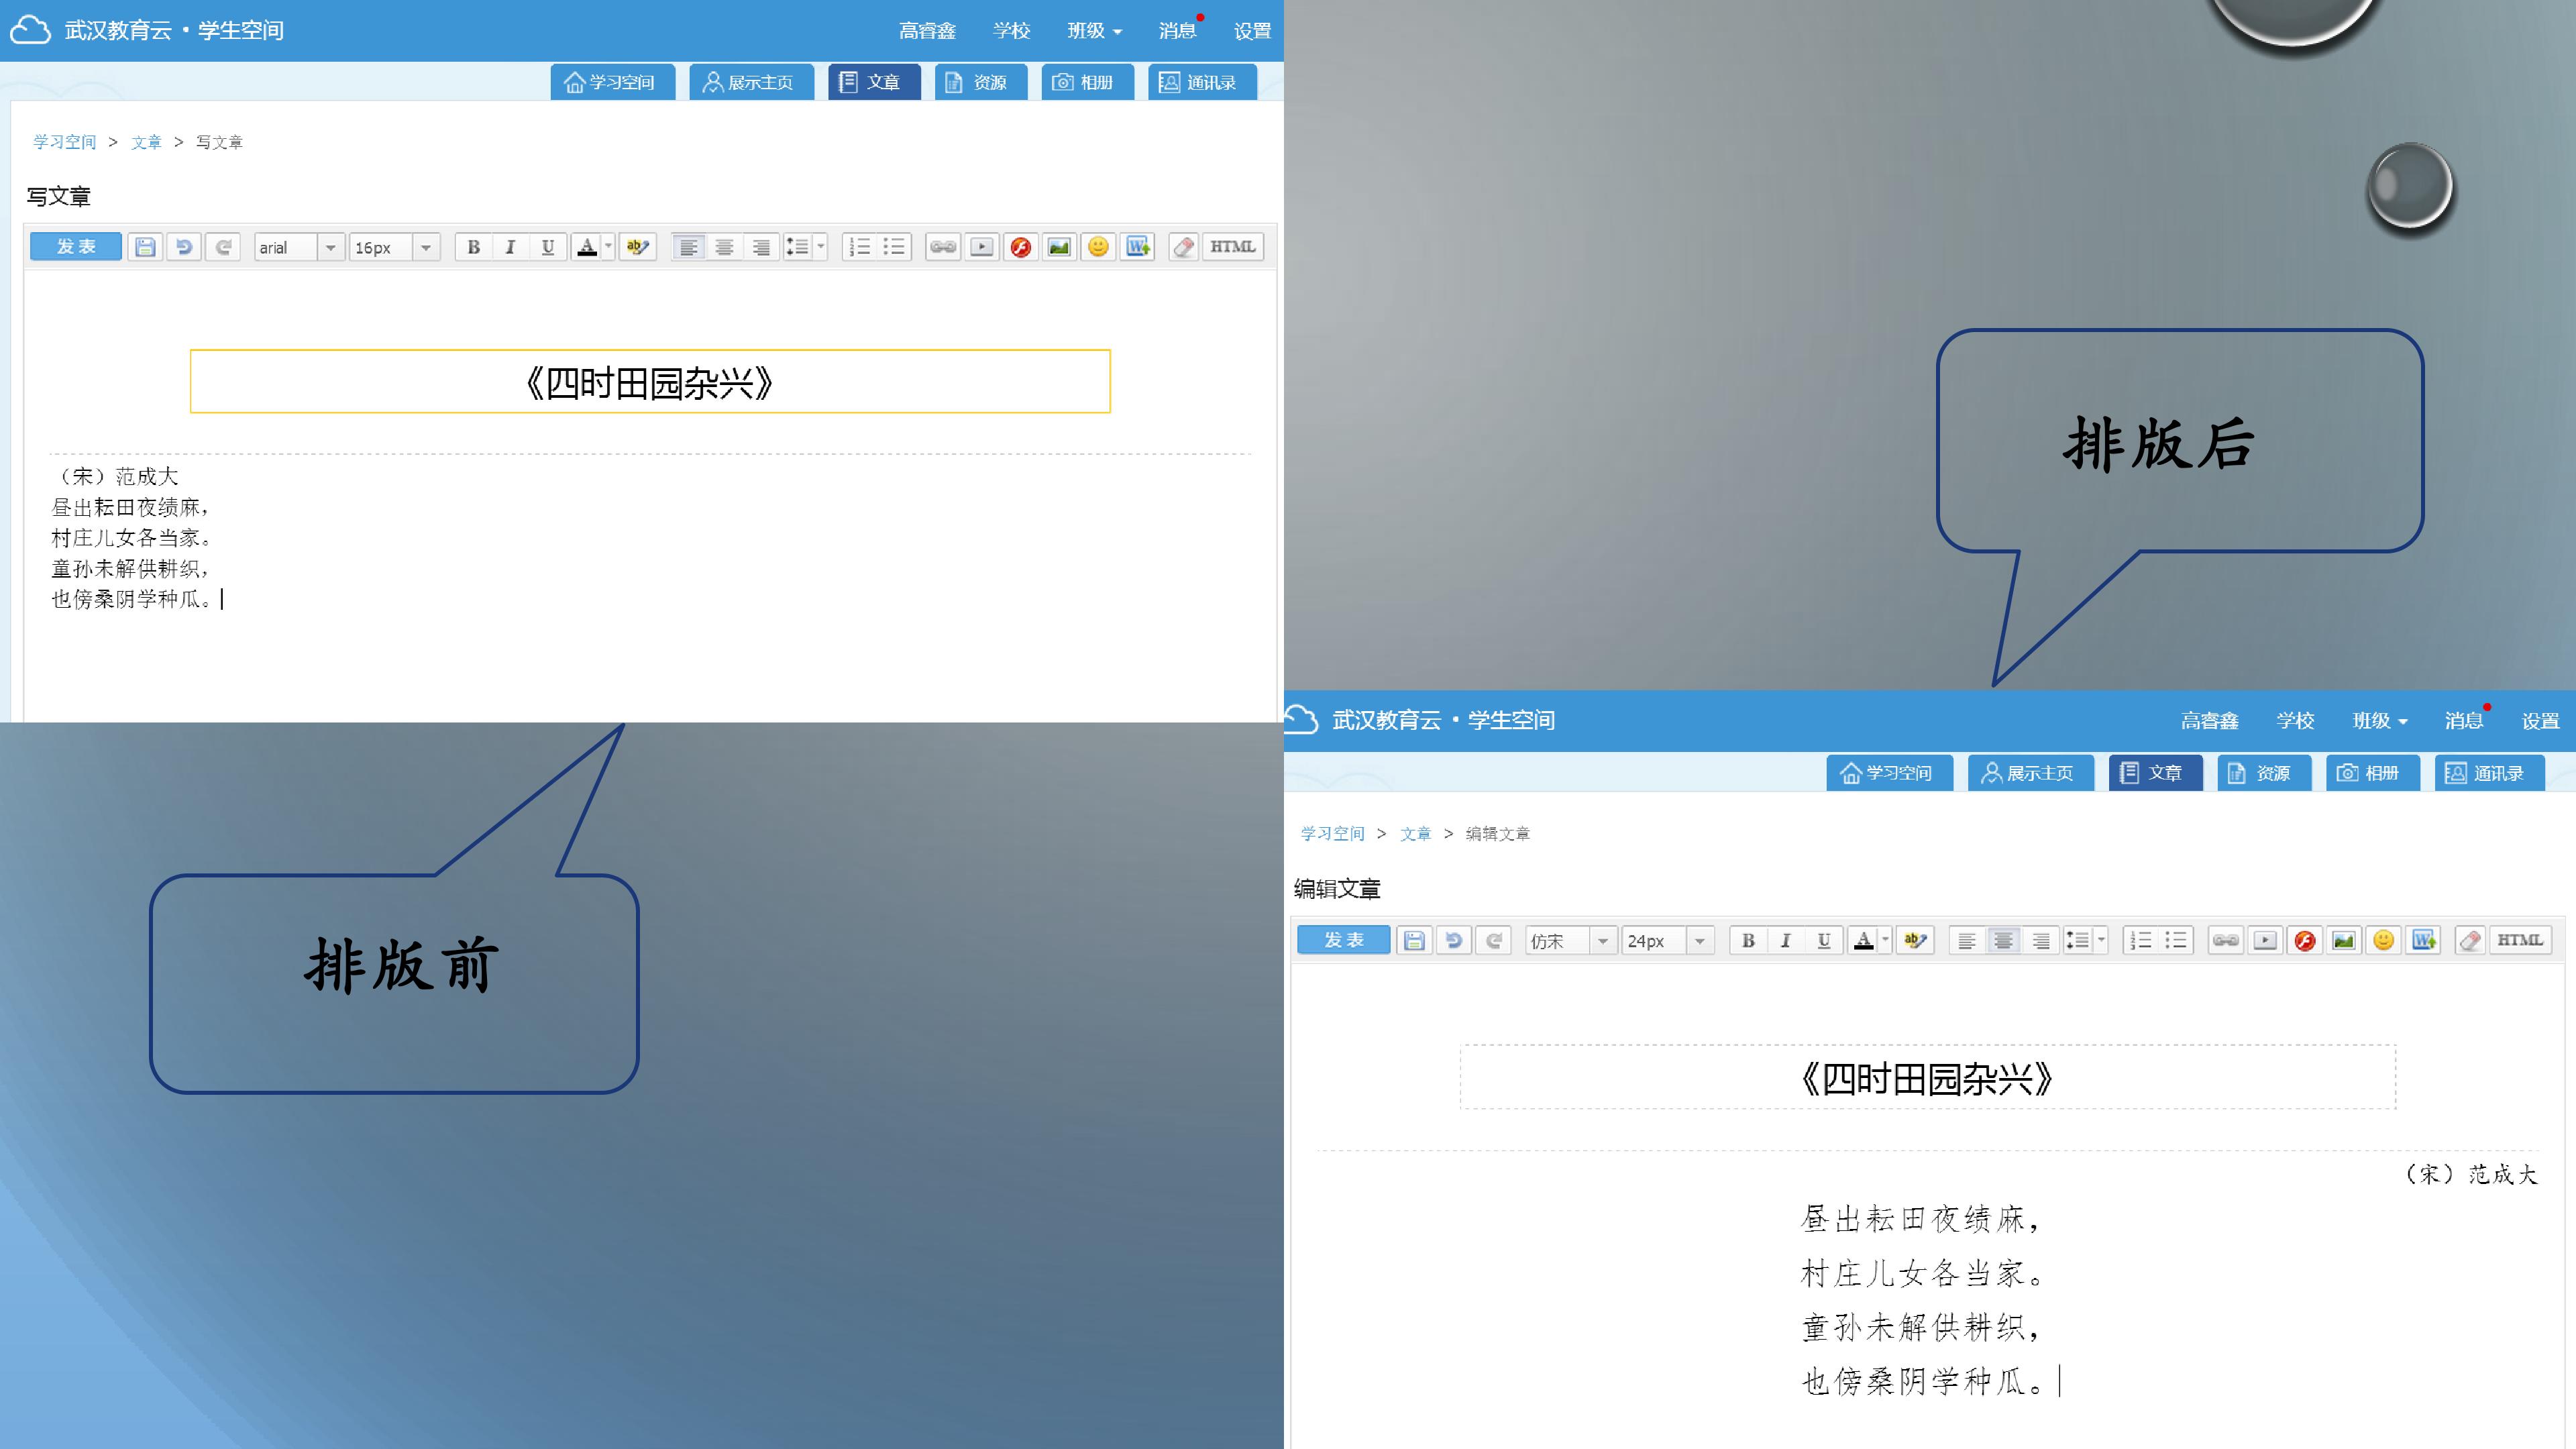Click the yellow-bordered title input field
Image resolution: width=2576 pixels, height=1449 pixels.
coord(650,381)
